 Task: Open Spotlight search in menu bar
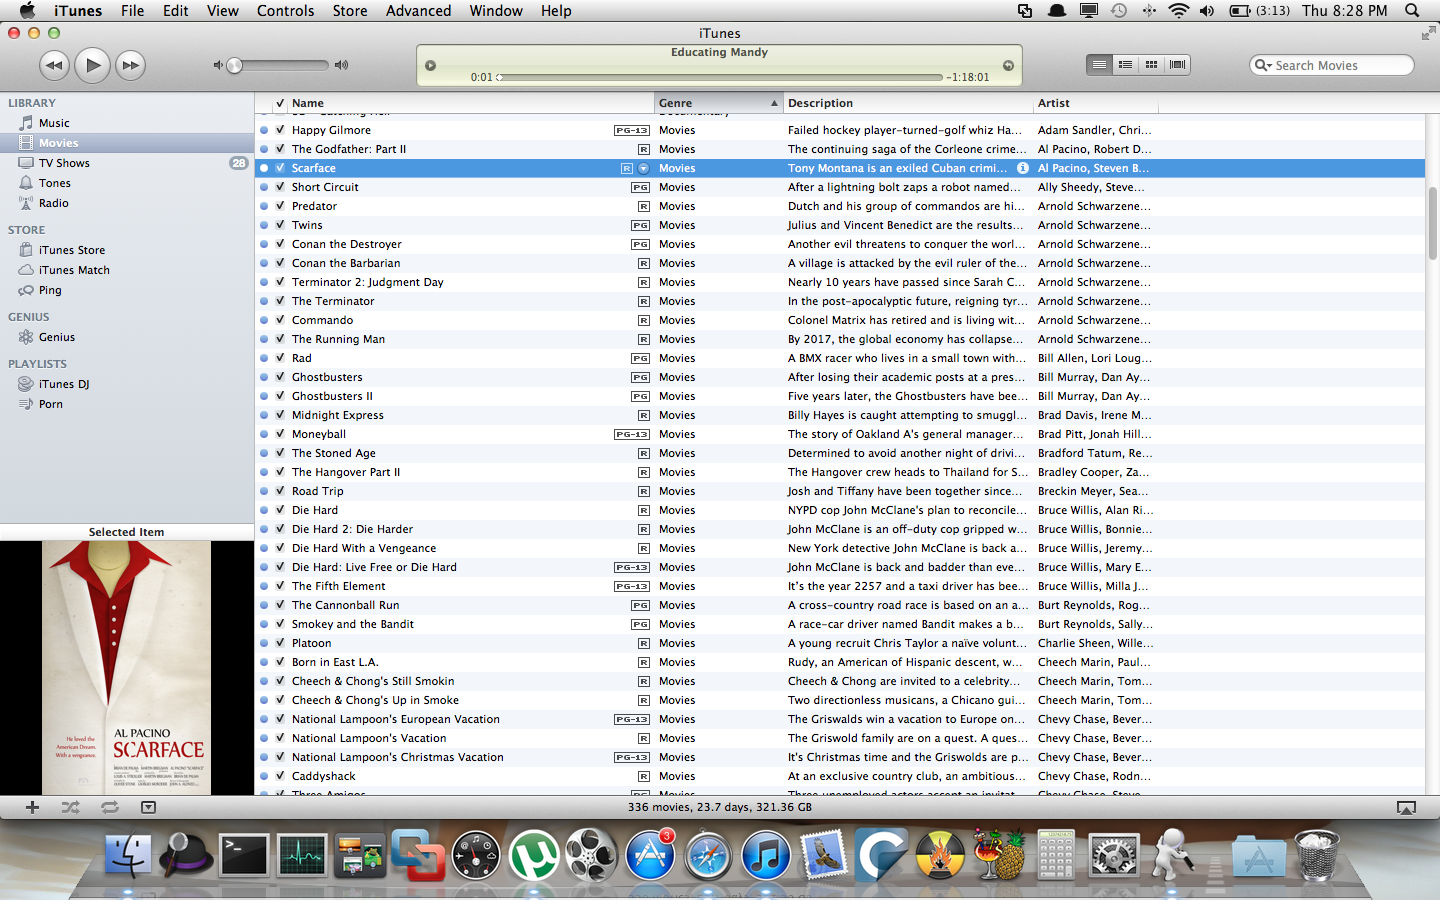point(1412,11)
